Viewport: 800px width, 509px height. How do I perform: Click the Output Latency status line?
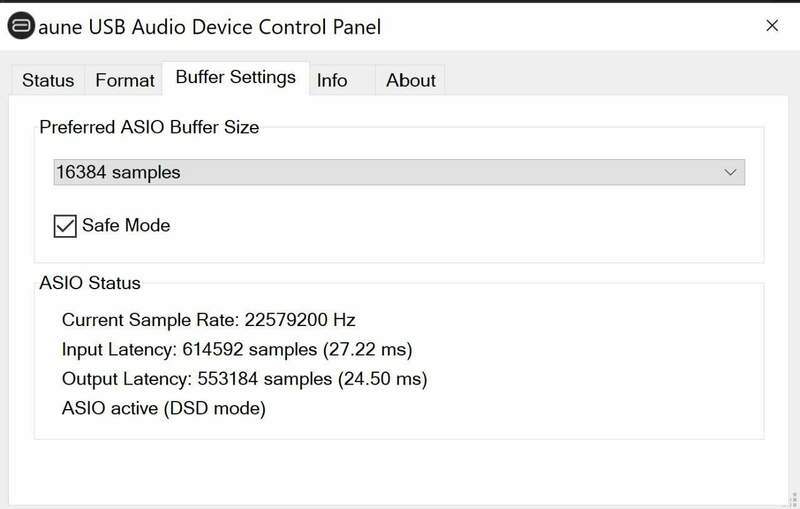244,380
